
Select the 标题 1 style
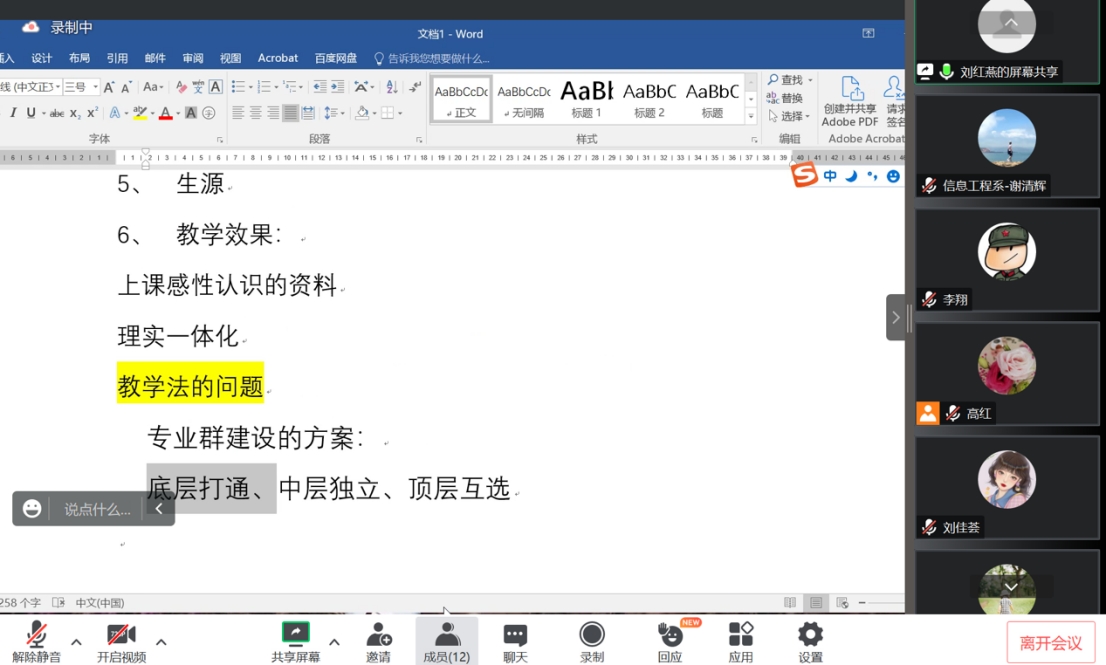point(586,99)
